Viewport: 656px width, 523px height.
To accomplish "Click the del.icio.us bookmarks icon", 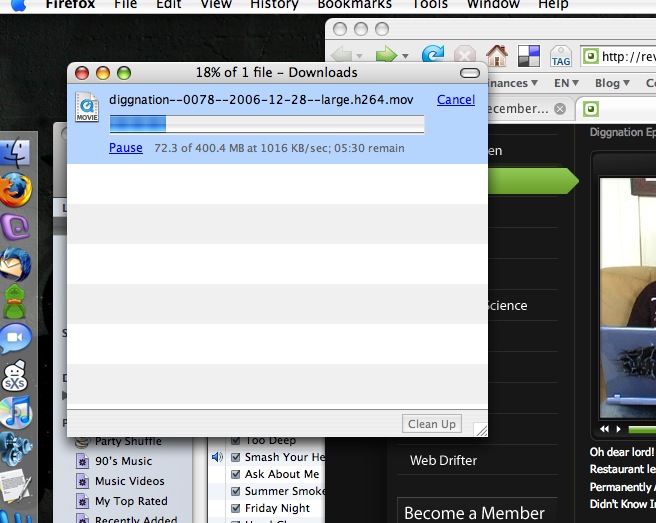I will (529, 56).
